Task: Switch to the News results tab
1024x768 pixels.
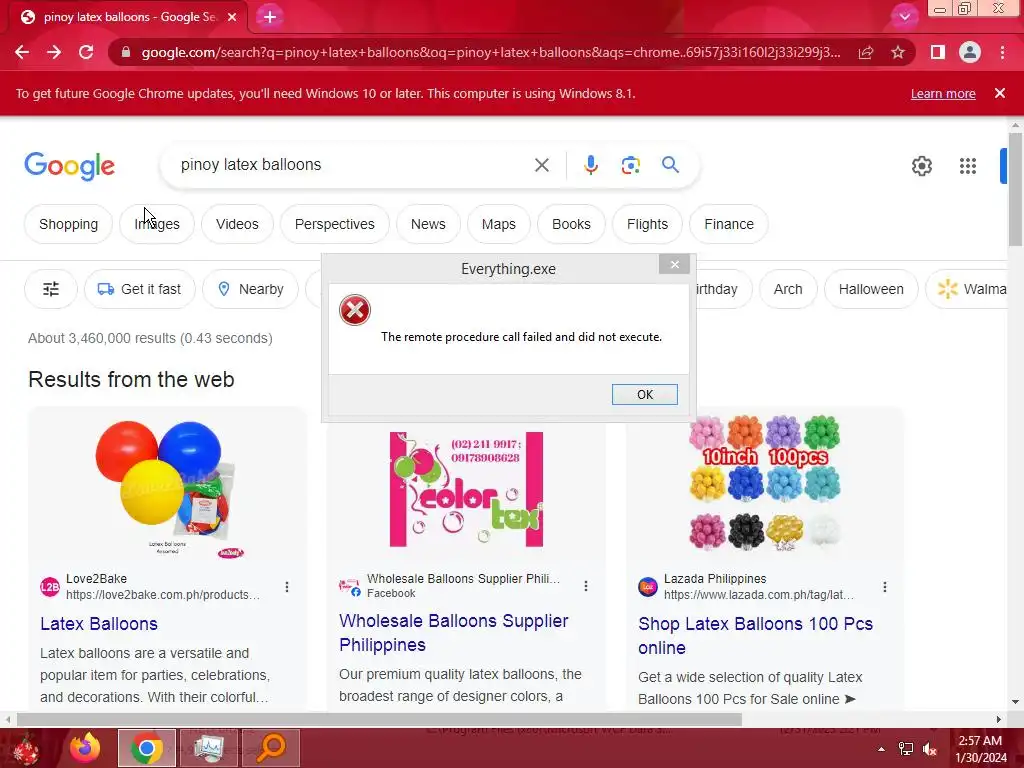Action: (x=428, y=224)
